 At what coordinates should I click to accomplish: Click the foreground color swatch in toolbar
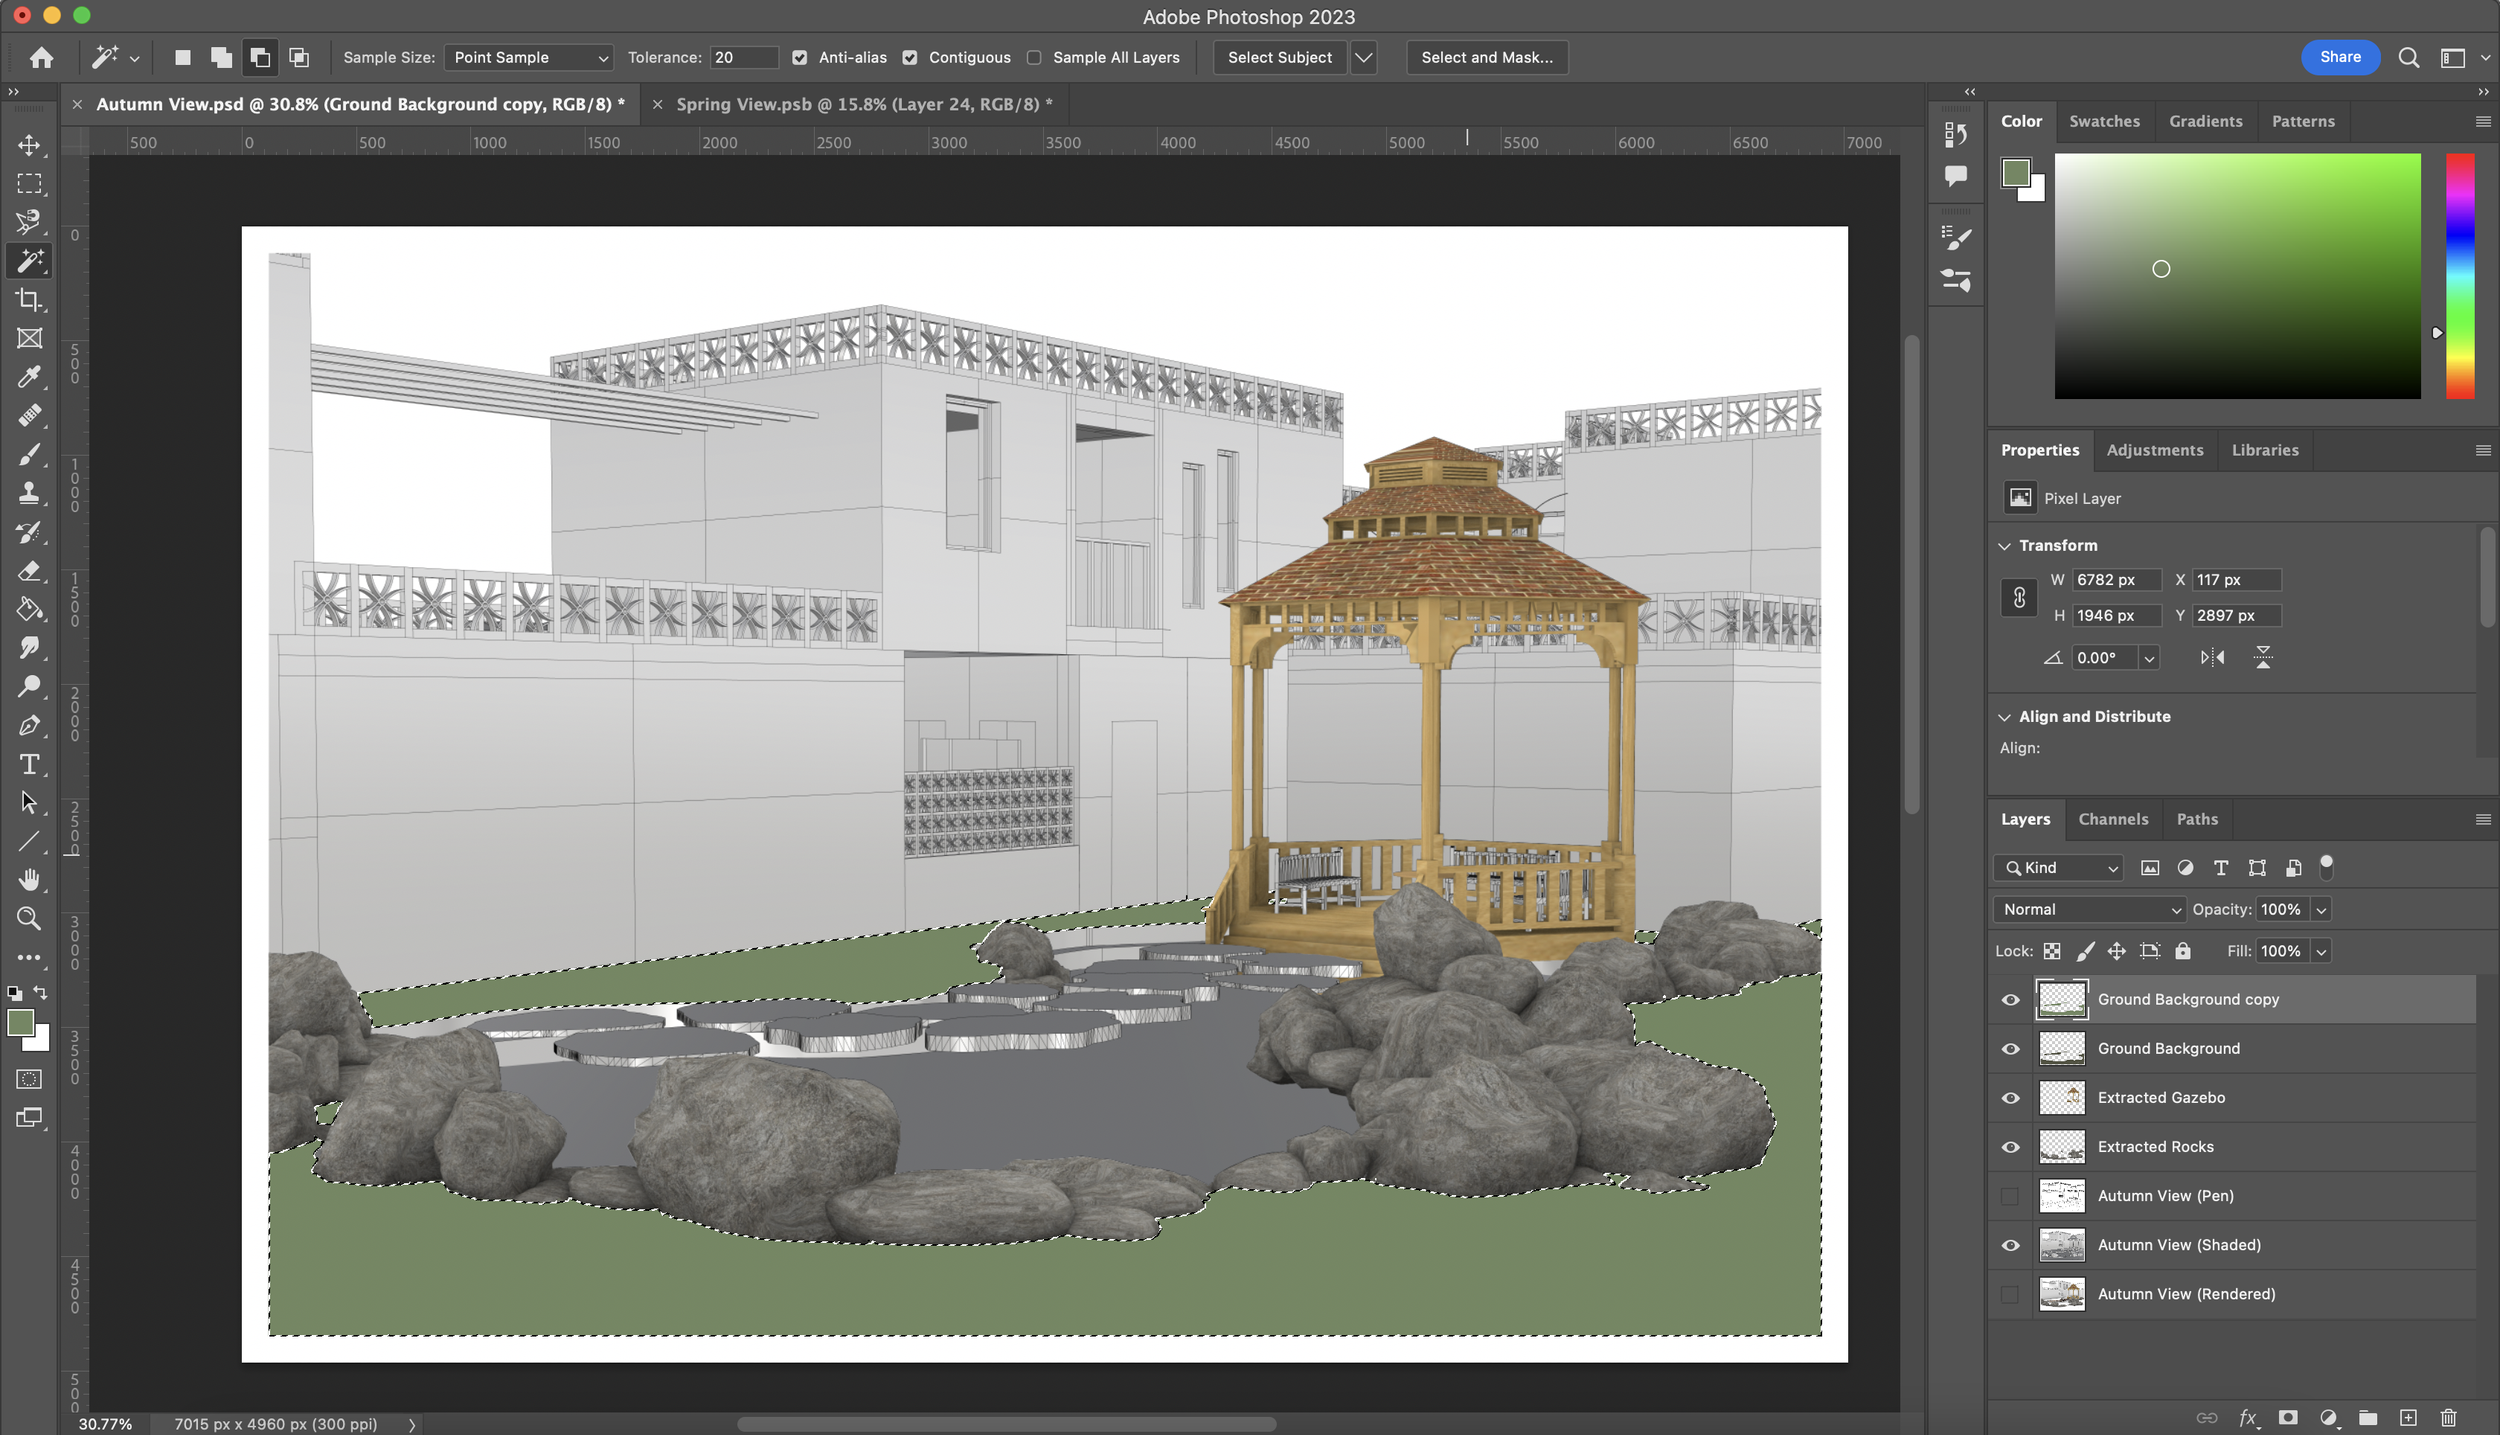click(21, 1023)
